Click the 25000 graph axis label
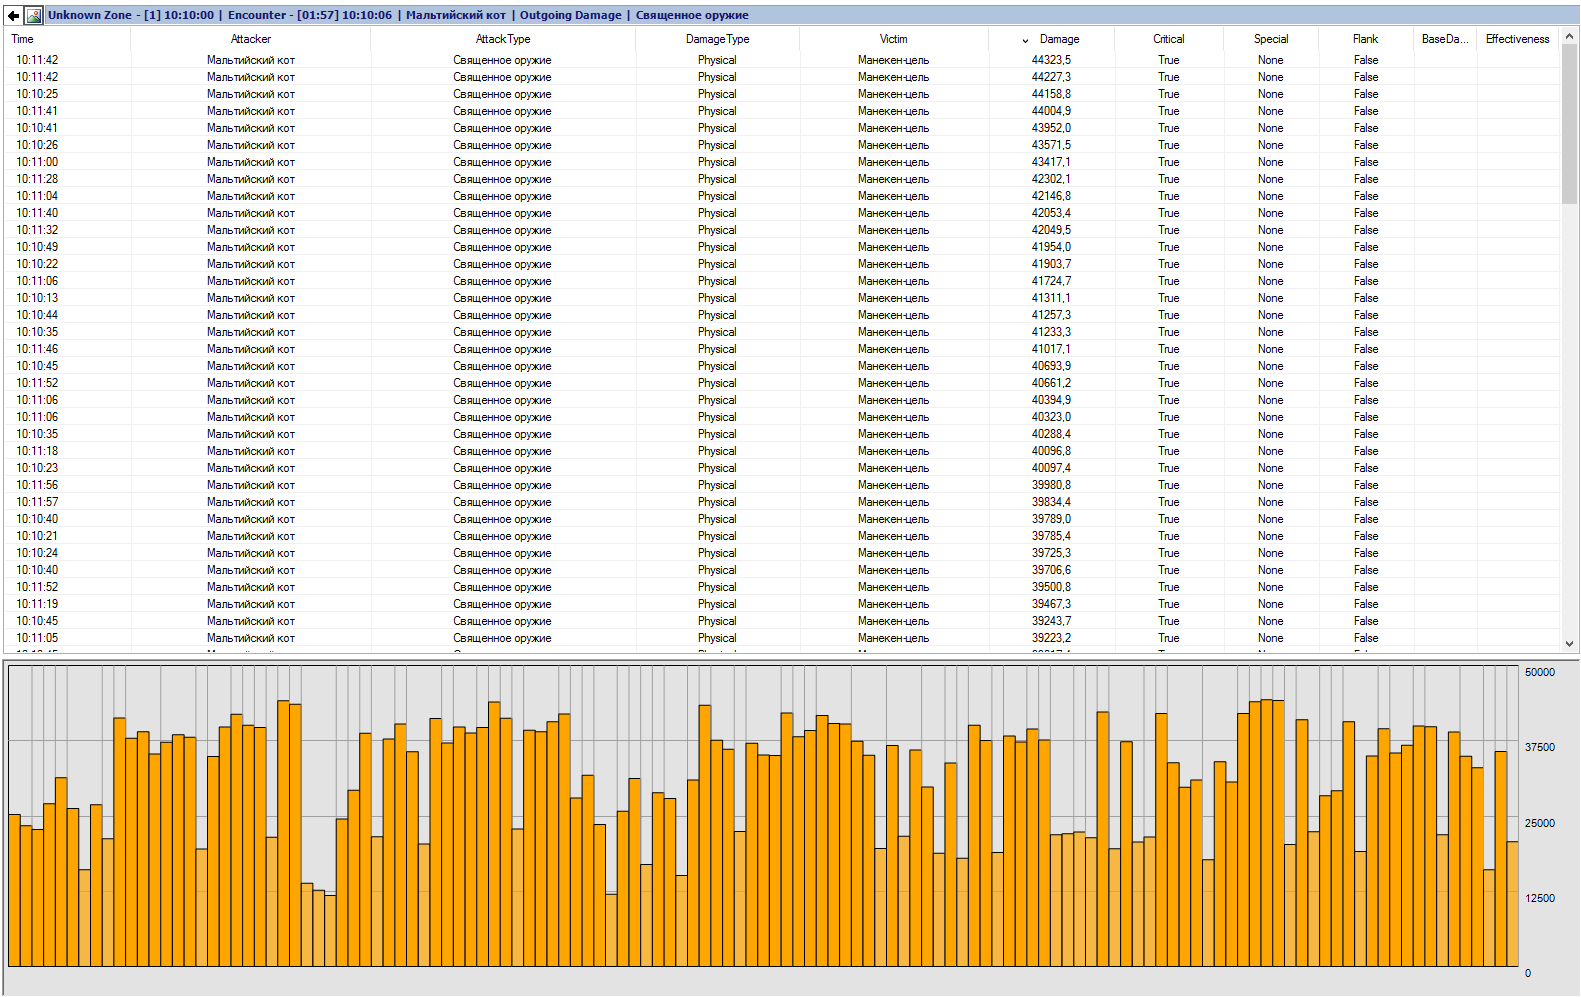 click(x=1540, y=823)
